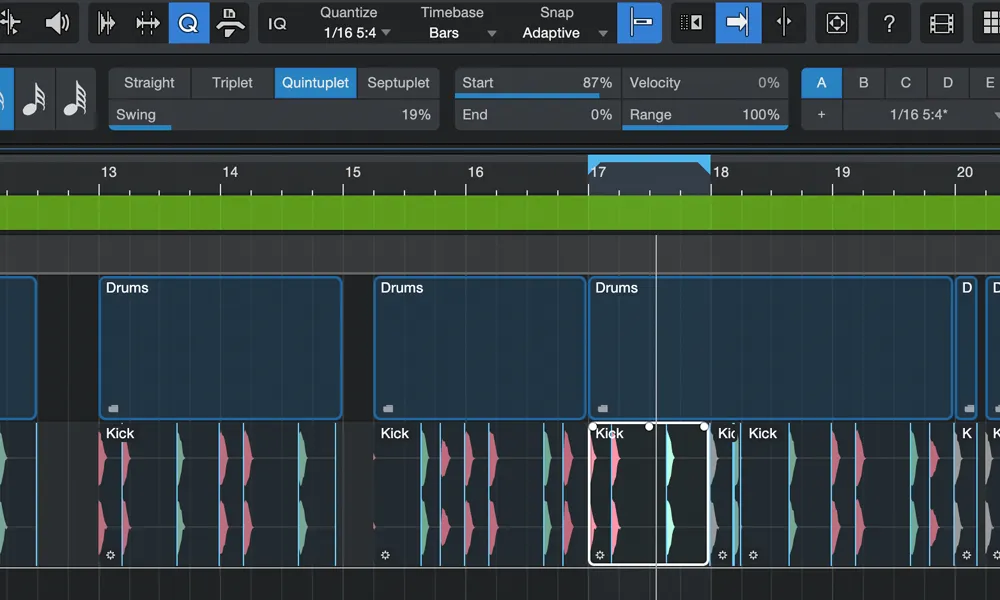Click the top-center fade handle of selected Kick event
Viewport: 1000px width, 600px height.
point(649,427)
